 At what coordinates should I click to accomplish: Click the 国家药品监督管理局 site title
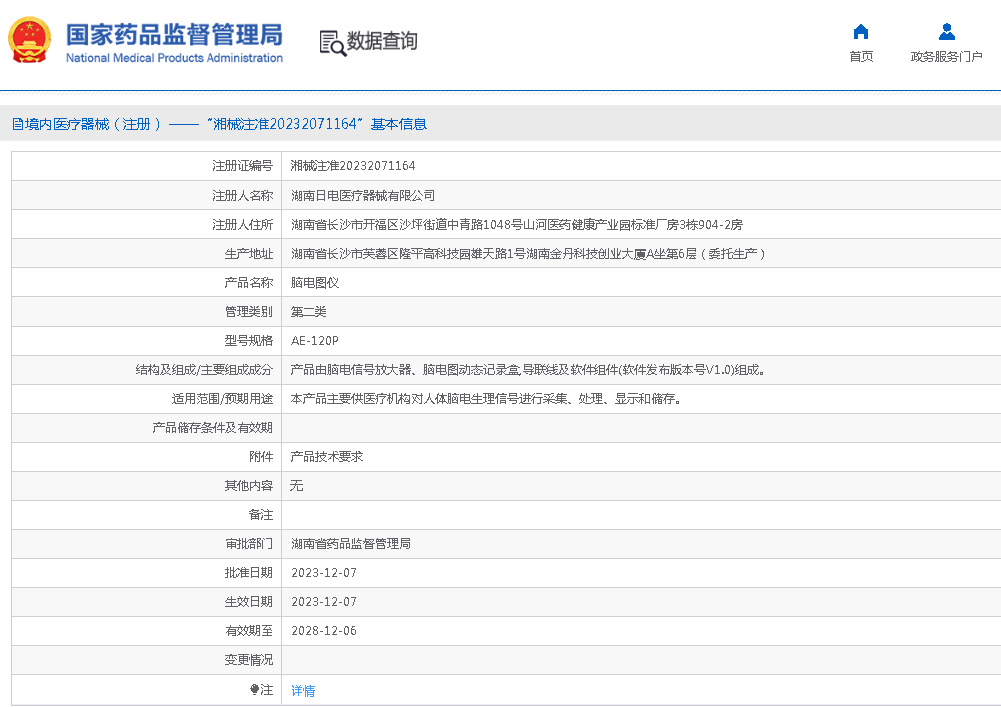point(174,33)
